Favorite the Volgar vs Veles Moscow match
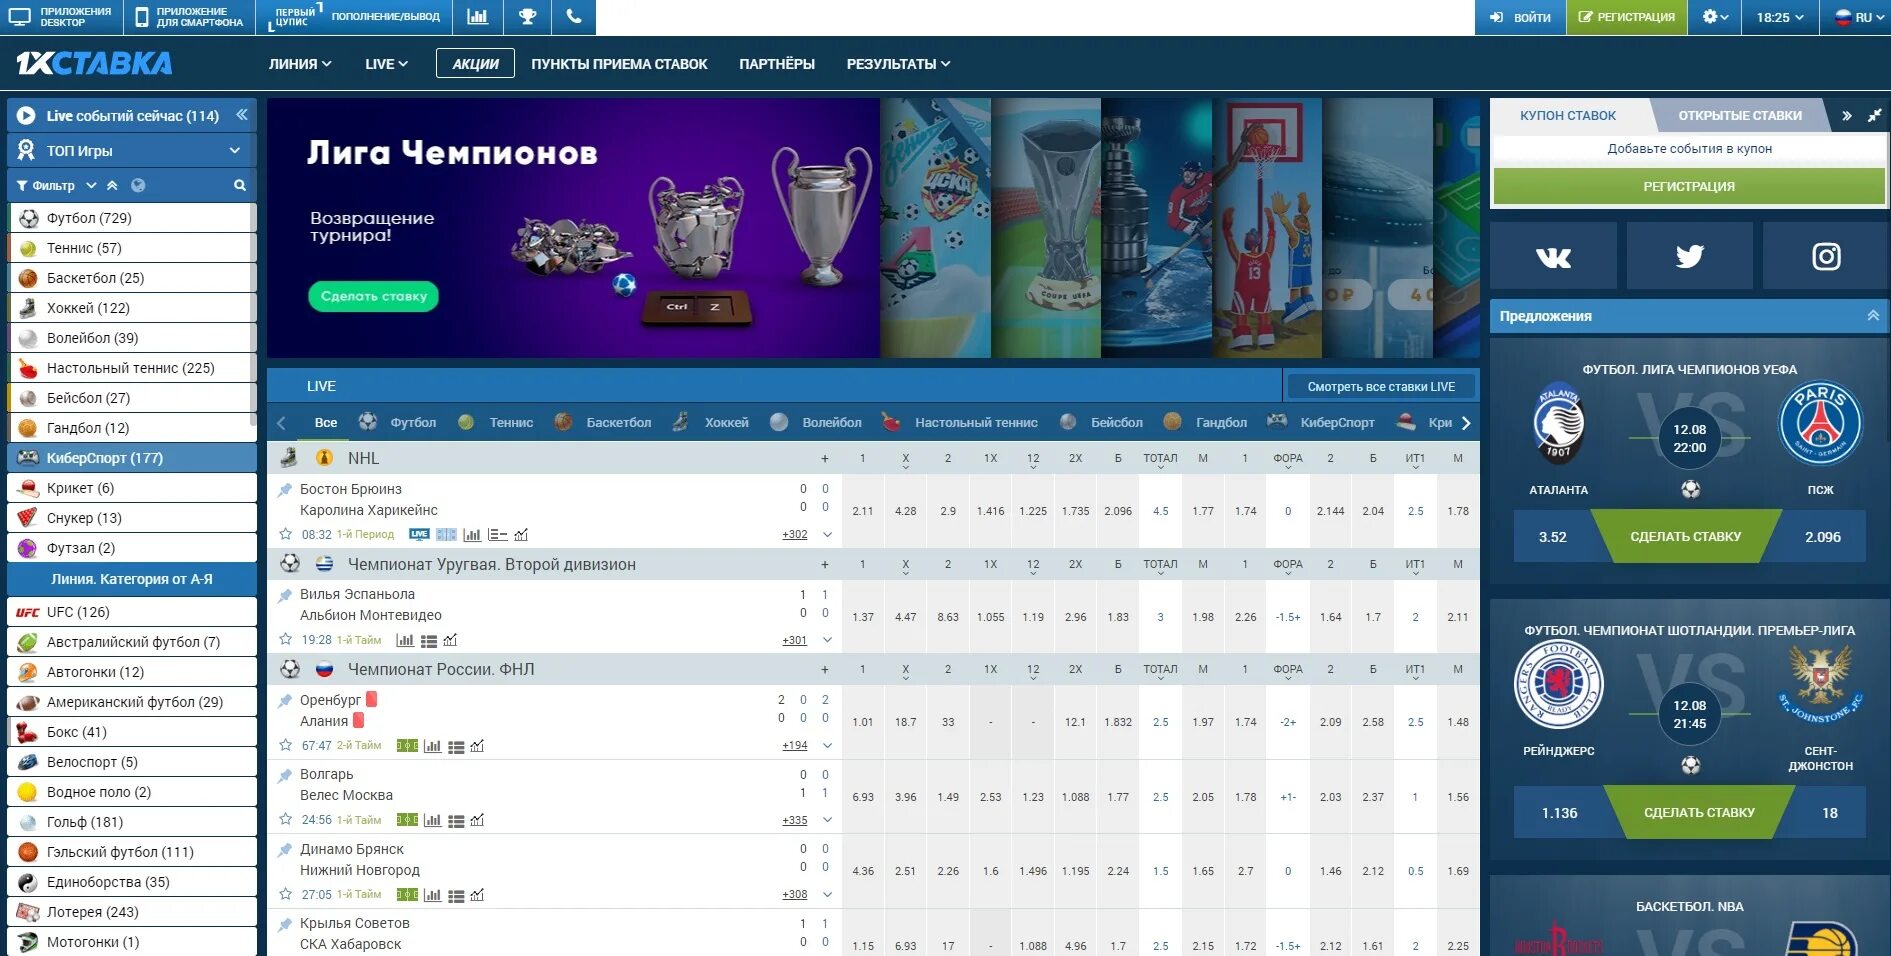Image resolution: width=1891 pixels, height=956 pixels. (x=285, y=819)
